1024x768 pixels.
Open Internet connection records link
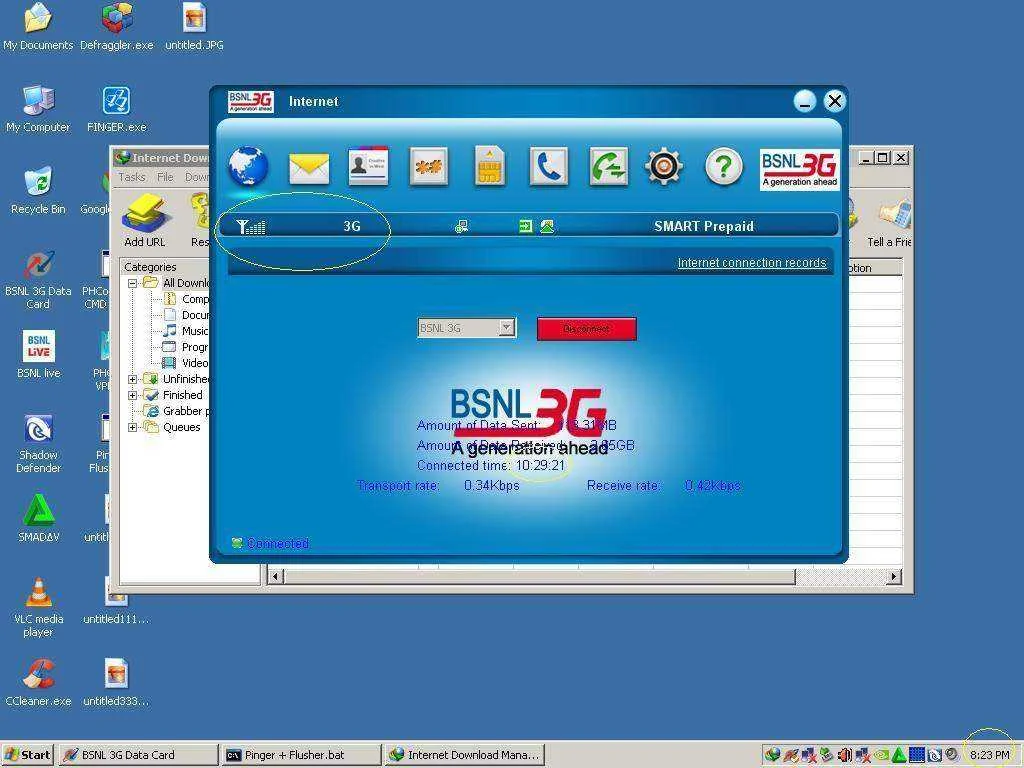pyautogui.click(x=752, y=263)
